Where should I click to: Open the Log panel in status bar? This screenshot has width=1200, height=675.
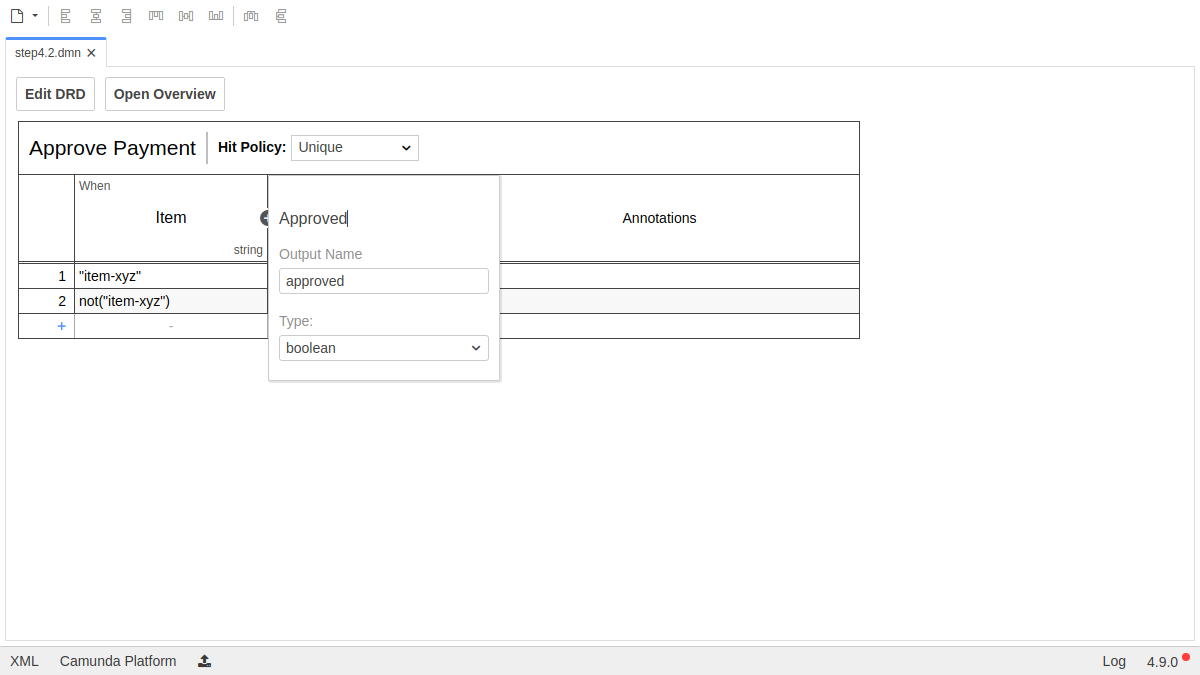(1113, 661)
